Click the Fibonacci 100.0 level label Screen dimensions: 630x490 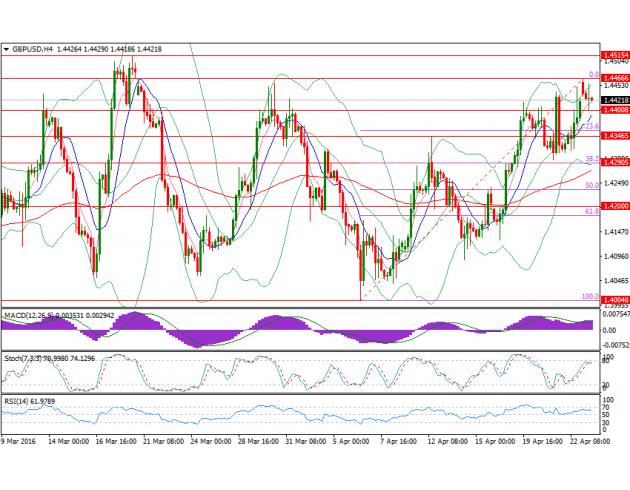(x=589, y=296)
